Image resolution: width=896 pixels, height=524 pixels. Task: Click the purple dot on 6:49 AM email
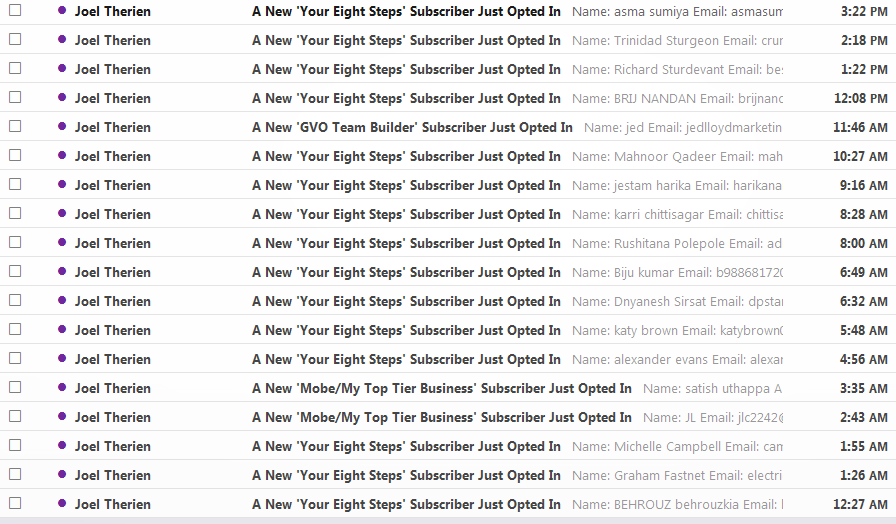(x=62, y=271)
